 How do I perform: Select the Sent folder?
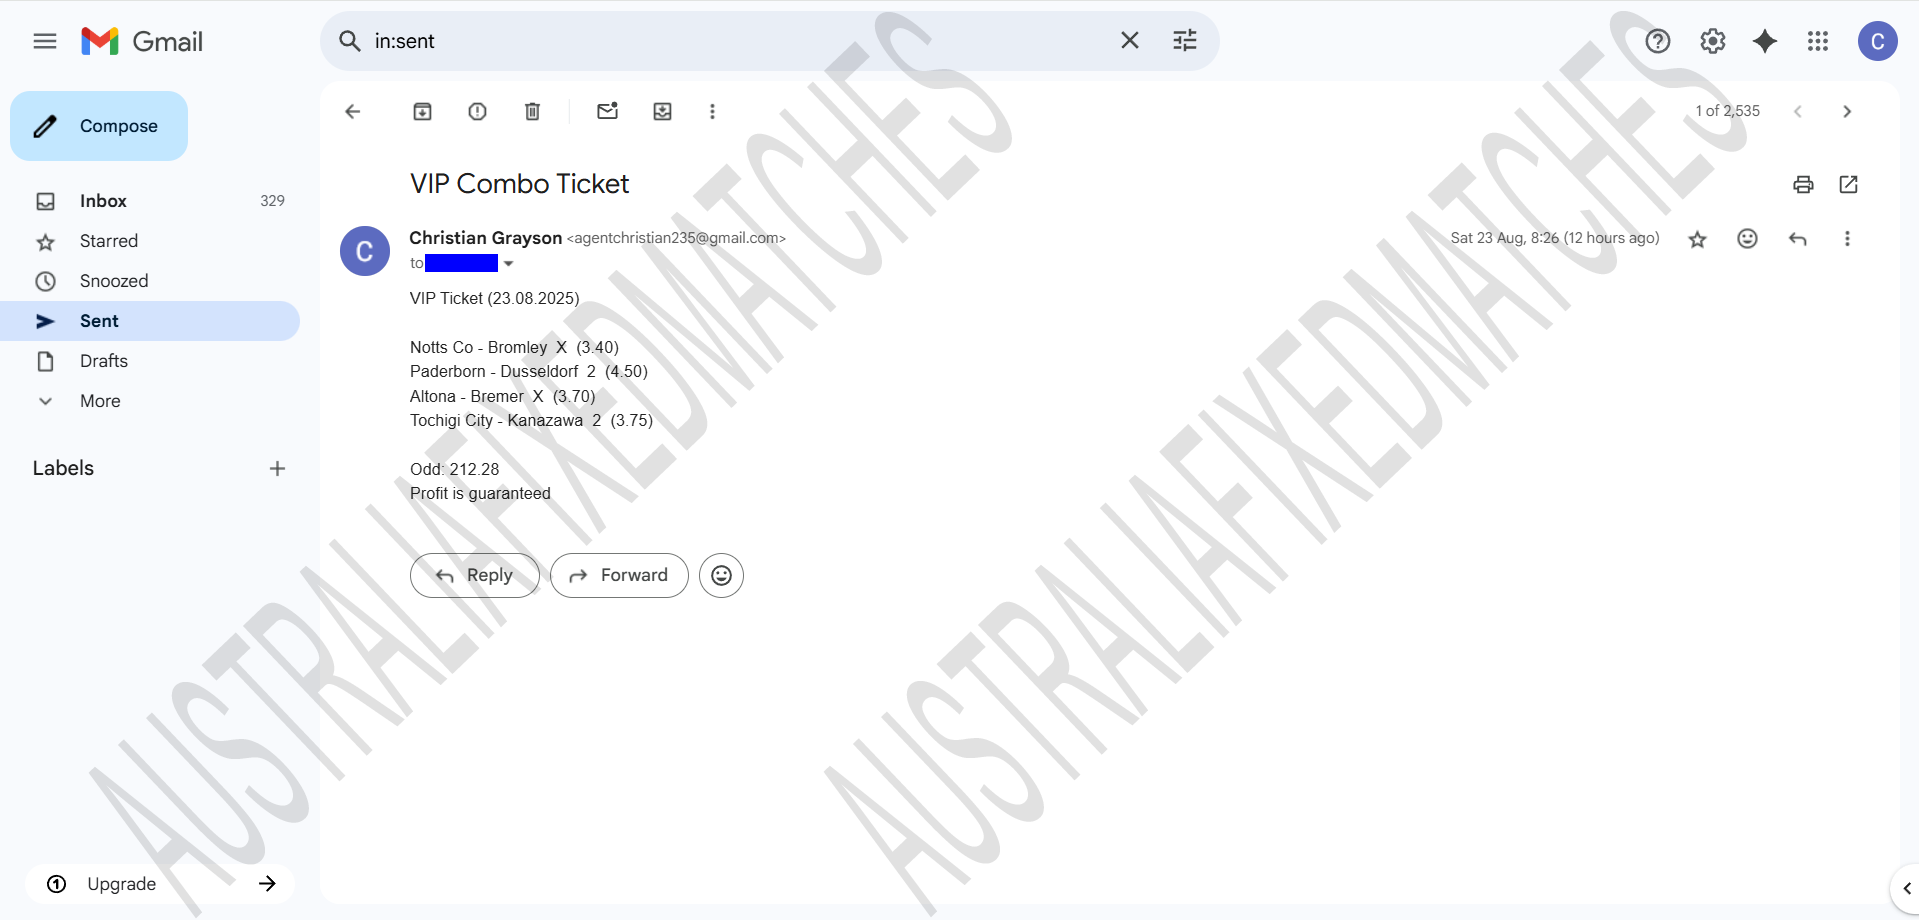click(x=150, y=321)
